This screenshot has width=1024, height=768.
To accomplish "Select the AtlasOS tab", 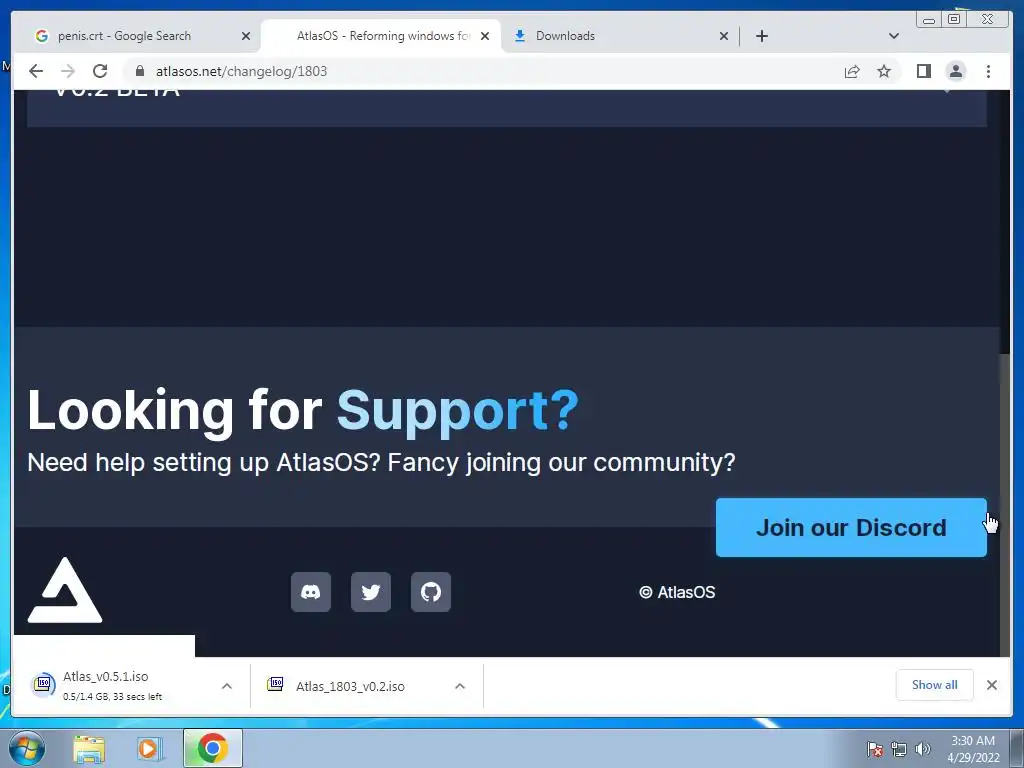I will point(379,36).
